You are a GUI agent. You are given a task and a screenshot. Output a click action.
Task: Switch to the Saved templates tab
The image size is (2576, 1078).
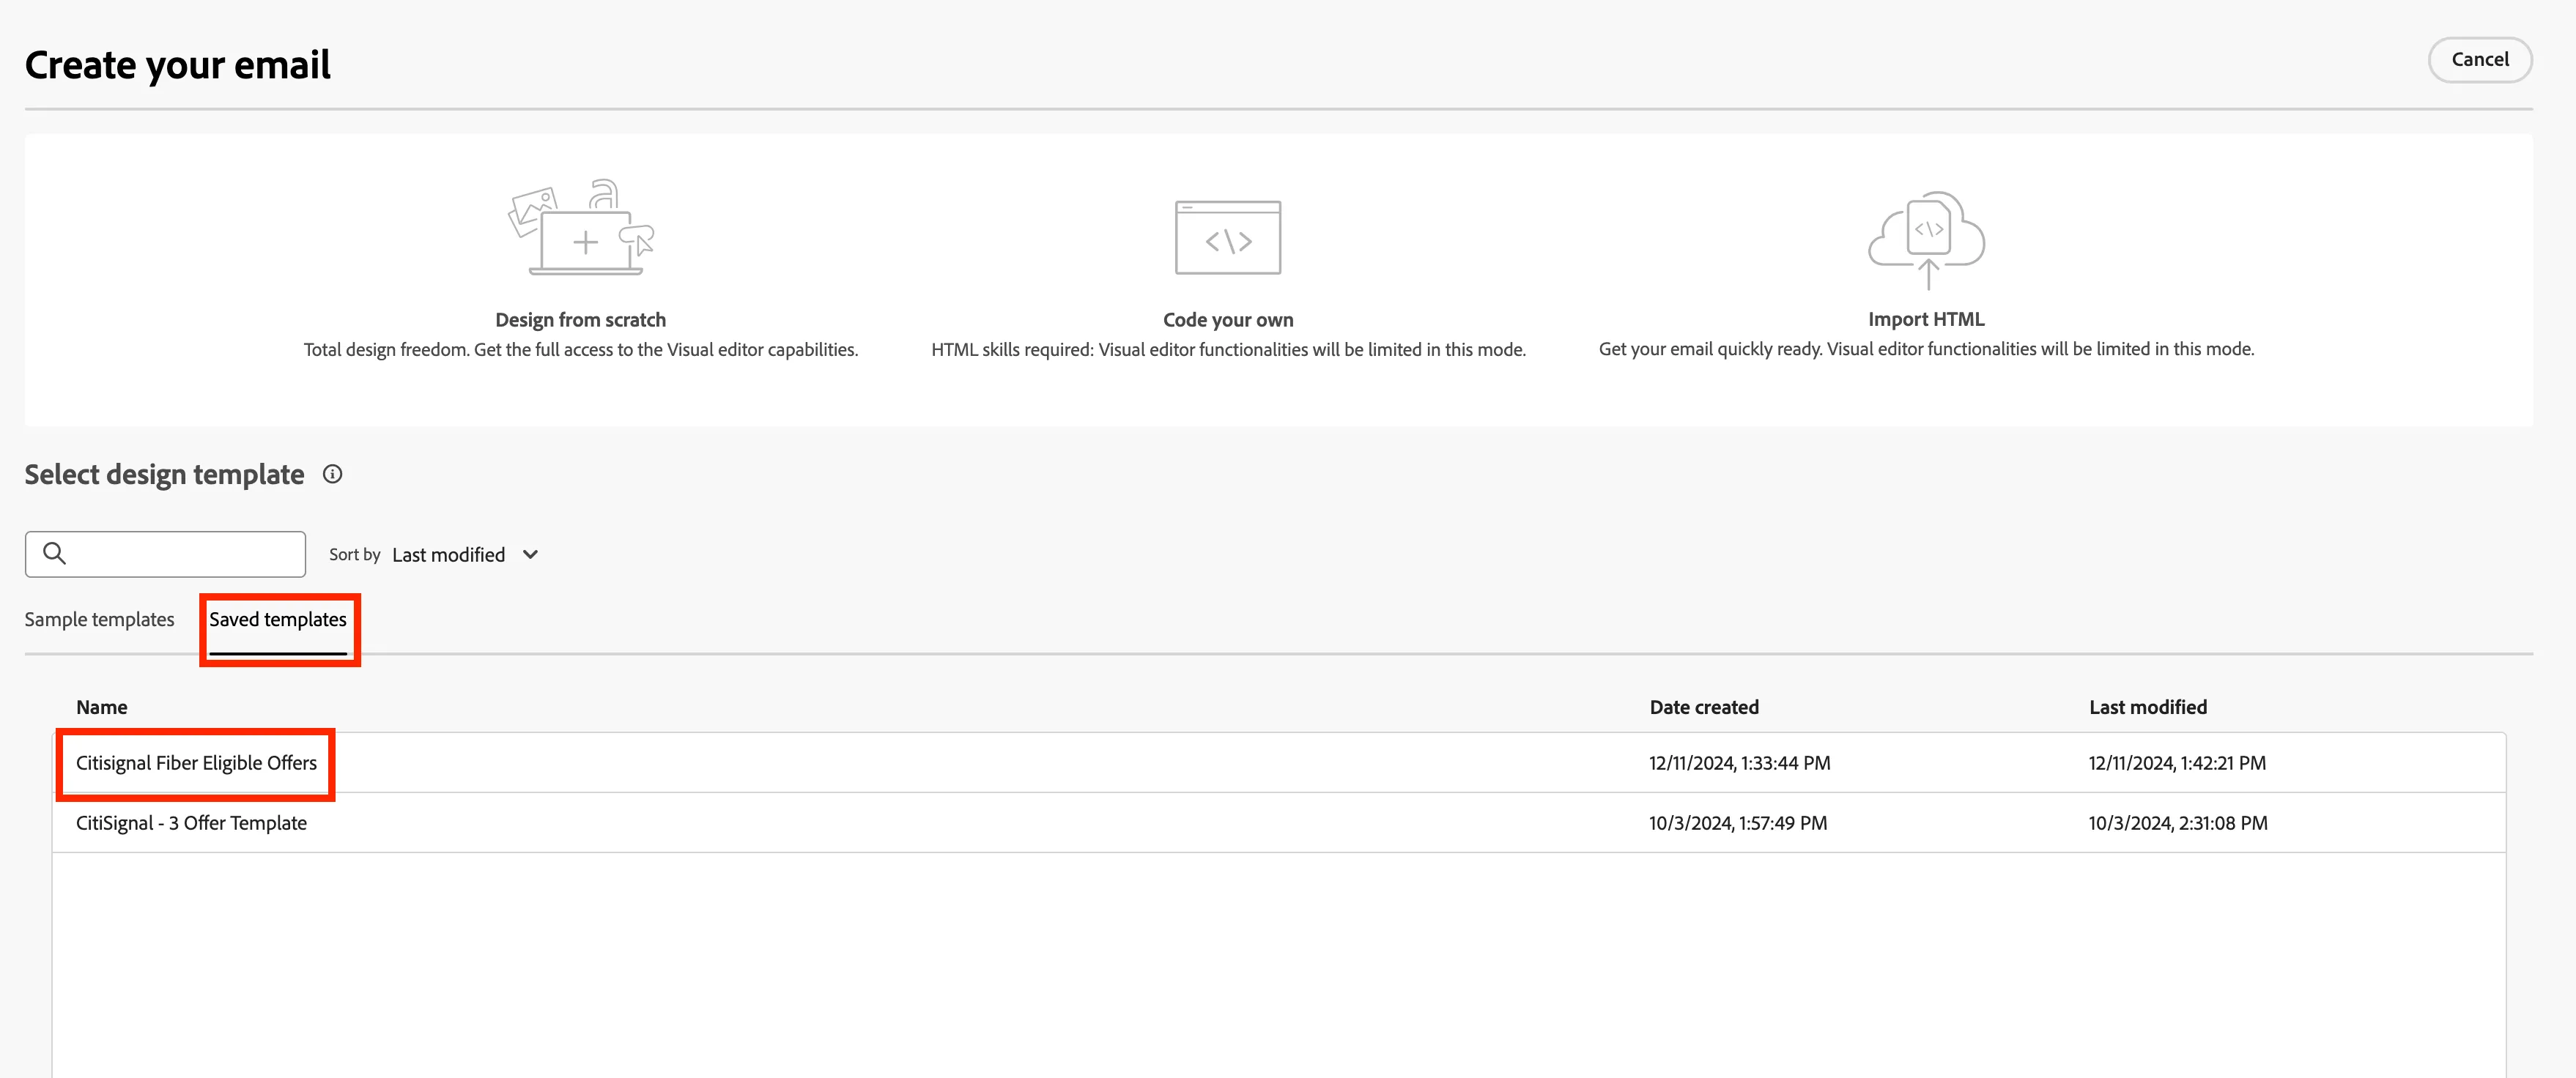pos(278,619)
